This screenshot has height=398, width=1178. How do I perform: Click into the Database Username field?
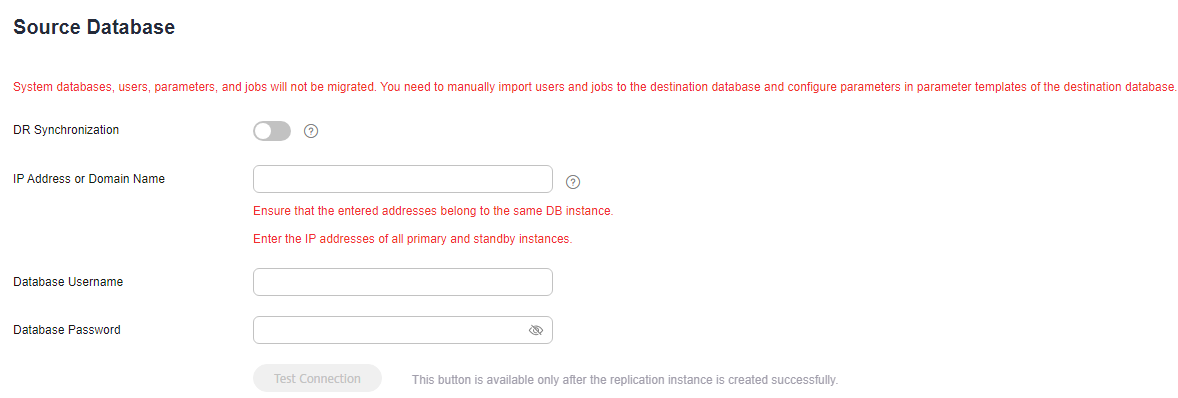[x=403, y=282]
